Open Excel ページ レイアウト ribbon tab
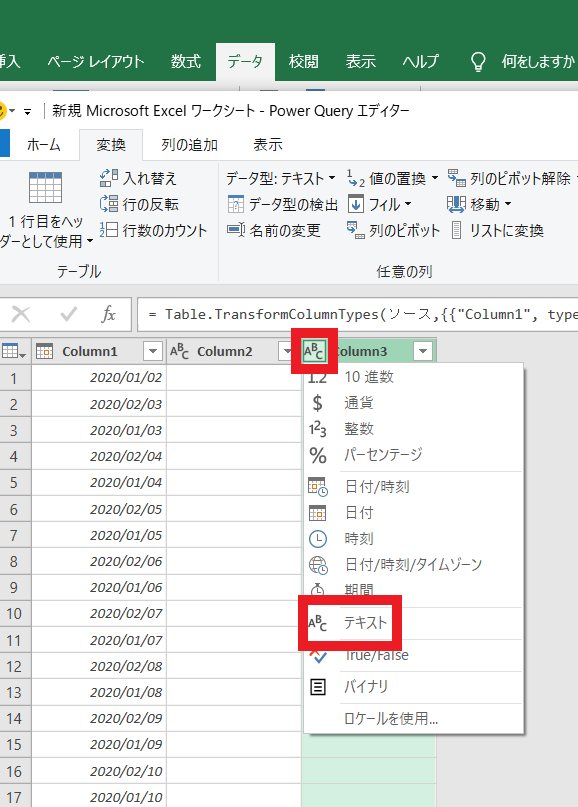578x807 pixels. click(96, 62)
